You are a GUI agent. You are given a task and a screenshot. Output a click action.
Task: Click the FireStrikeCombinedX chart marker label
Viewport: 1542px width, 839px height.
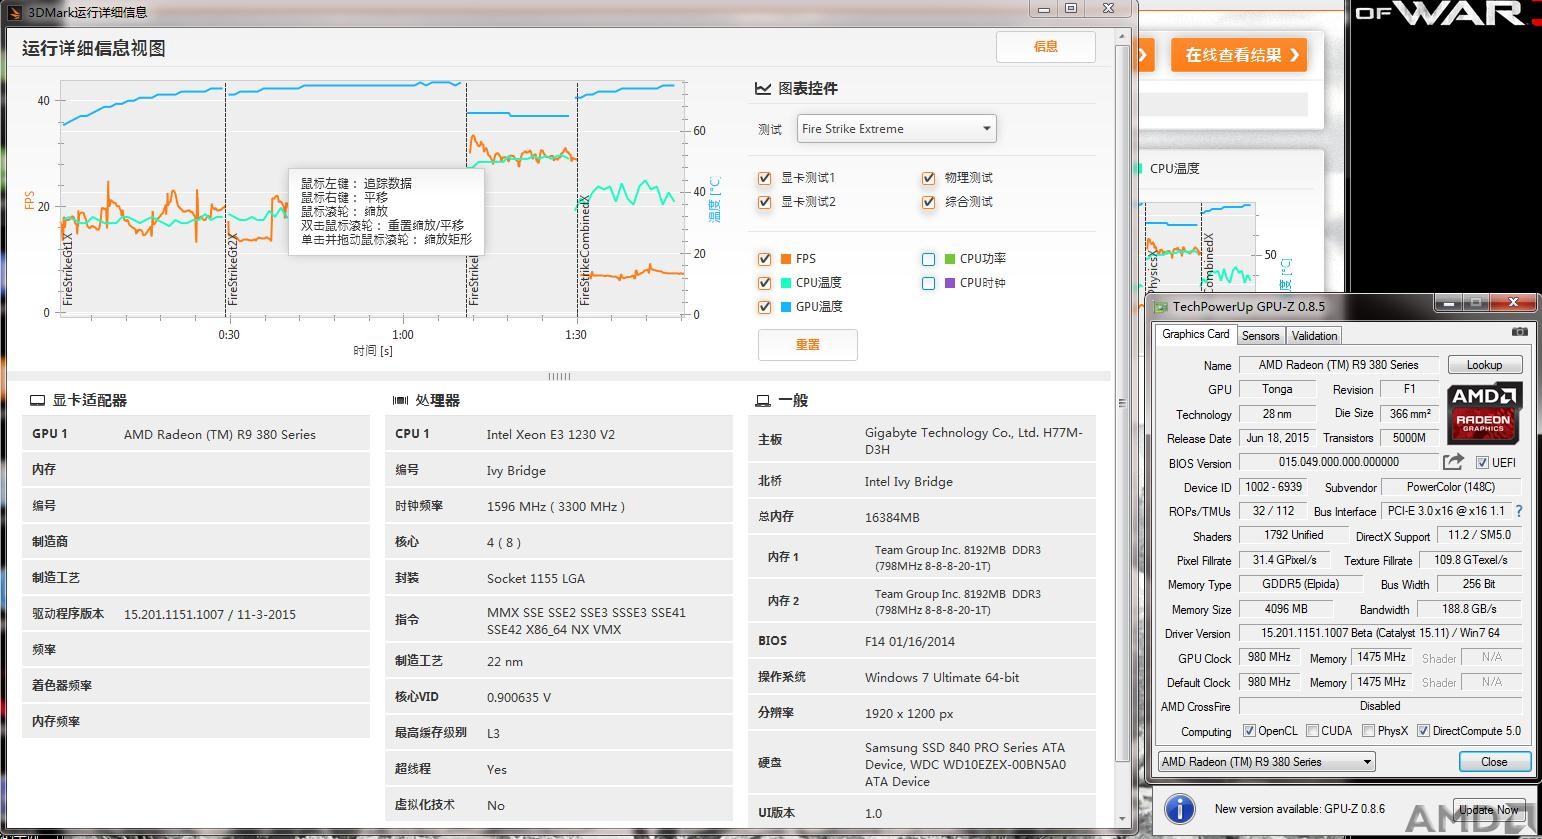pyautogui.click(x=585, y=250)
